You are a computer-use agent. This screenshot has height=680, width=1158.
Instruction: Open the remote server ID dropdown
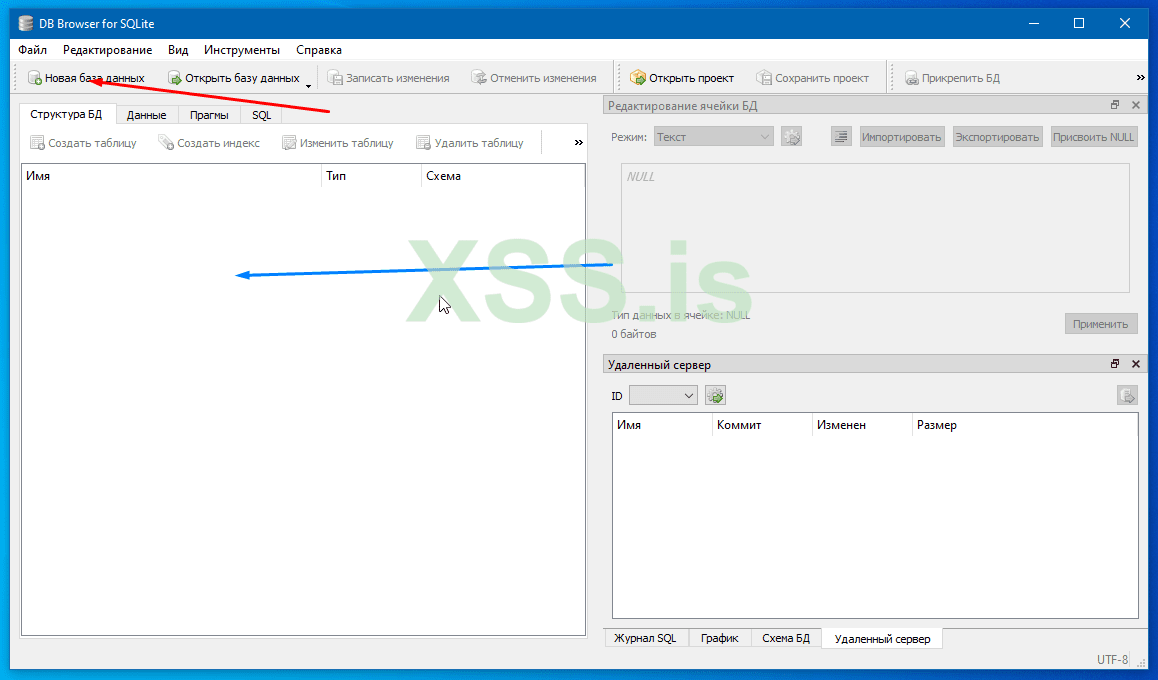(663, 396)
